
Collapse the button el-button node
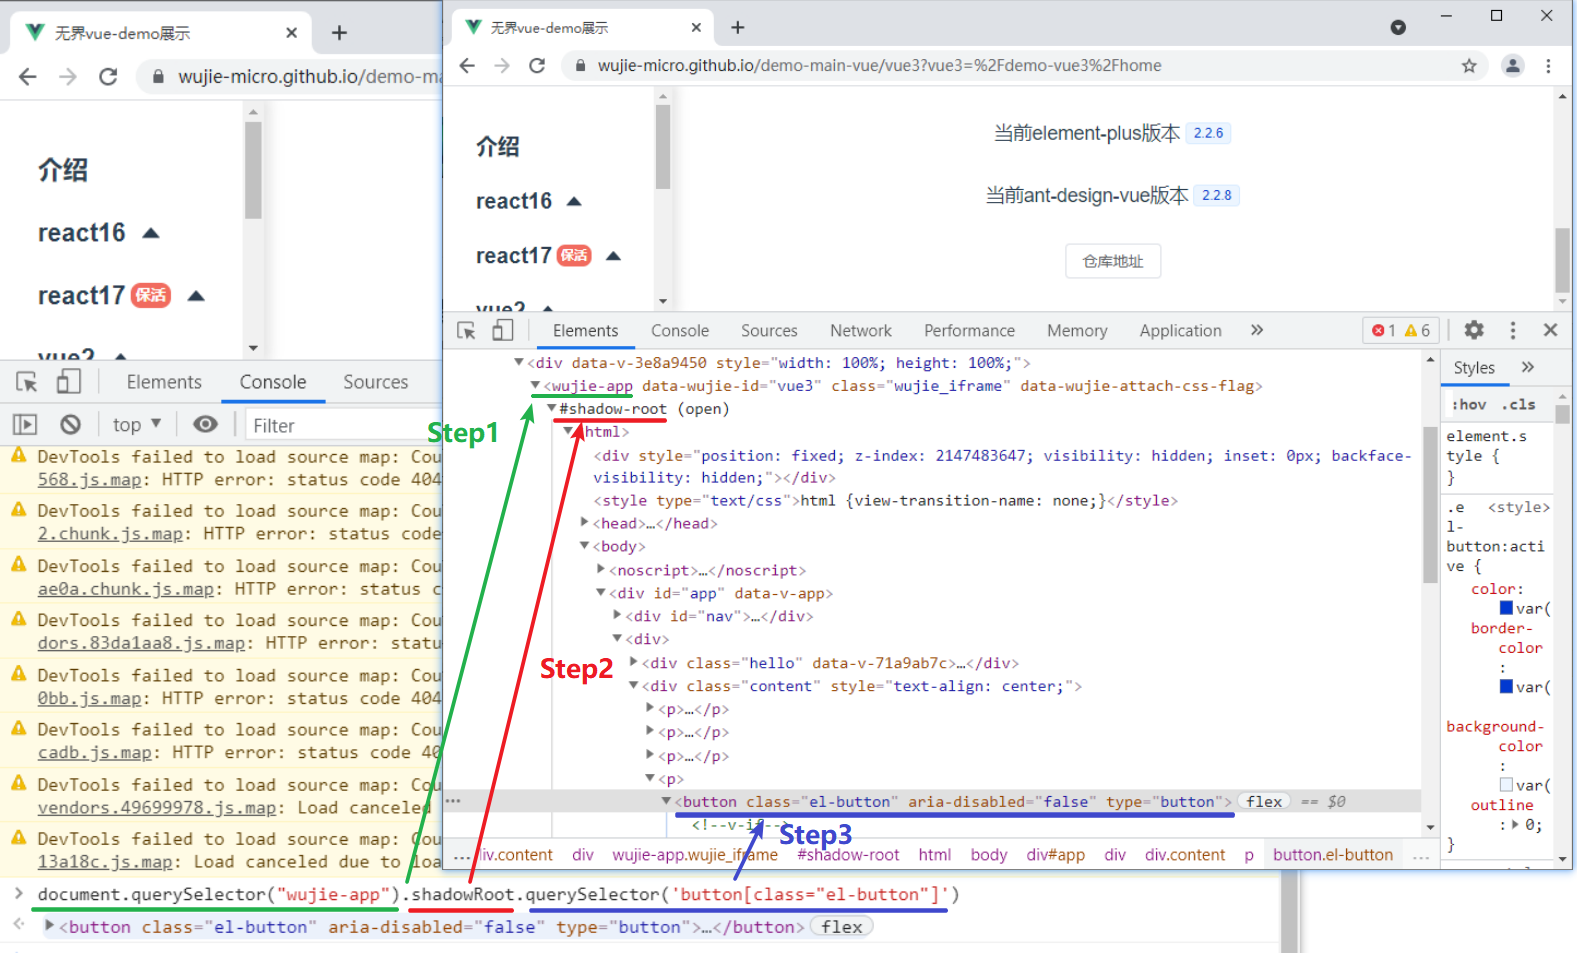pos(667,801)
